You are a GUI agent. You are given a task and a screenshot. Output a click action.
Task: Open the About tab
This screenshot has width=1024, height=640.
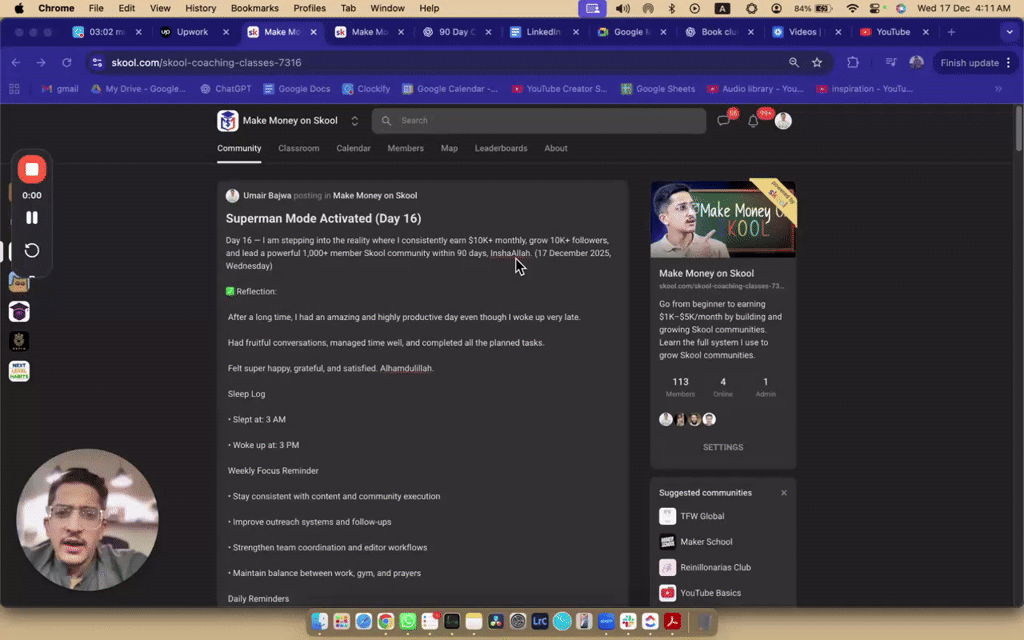[556, 148]
